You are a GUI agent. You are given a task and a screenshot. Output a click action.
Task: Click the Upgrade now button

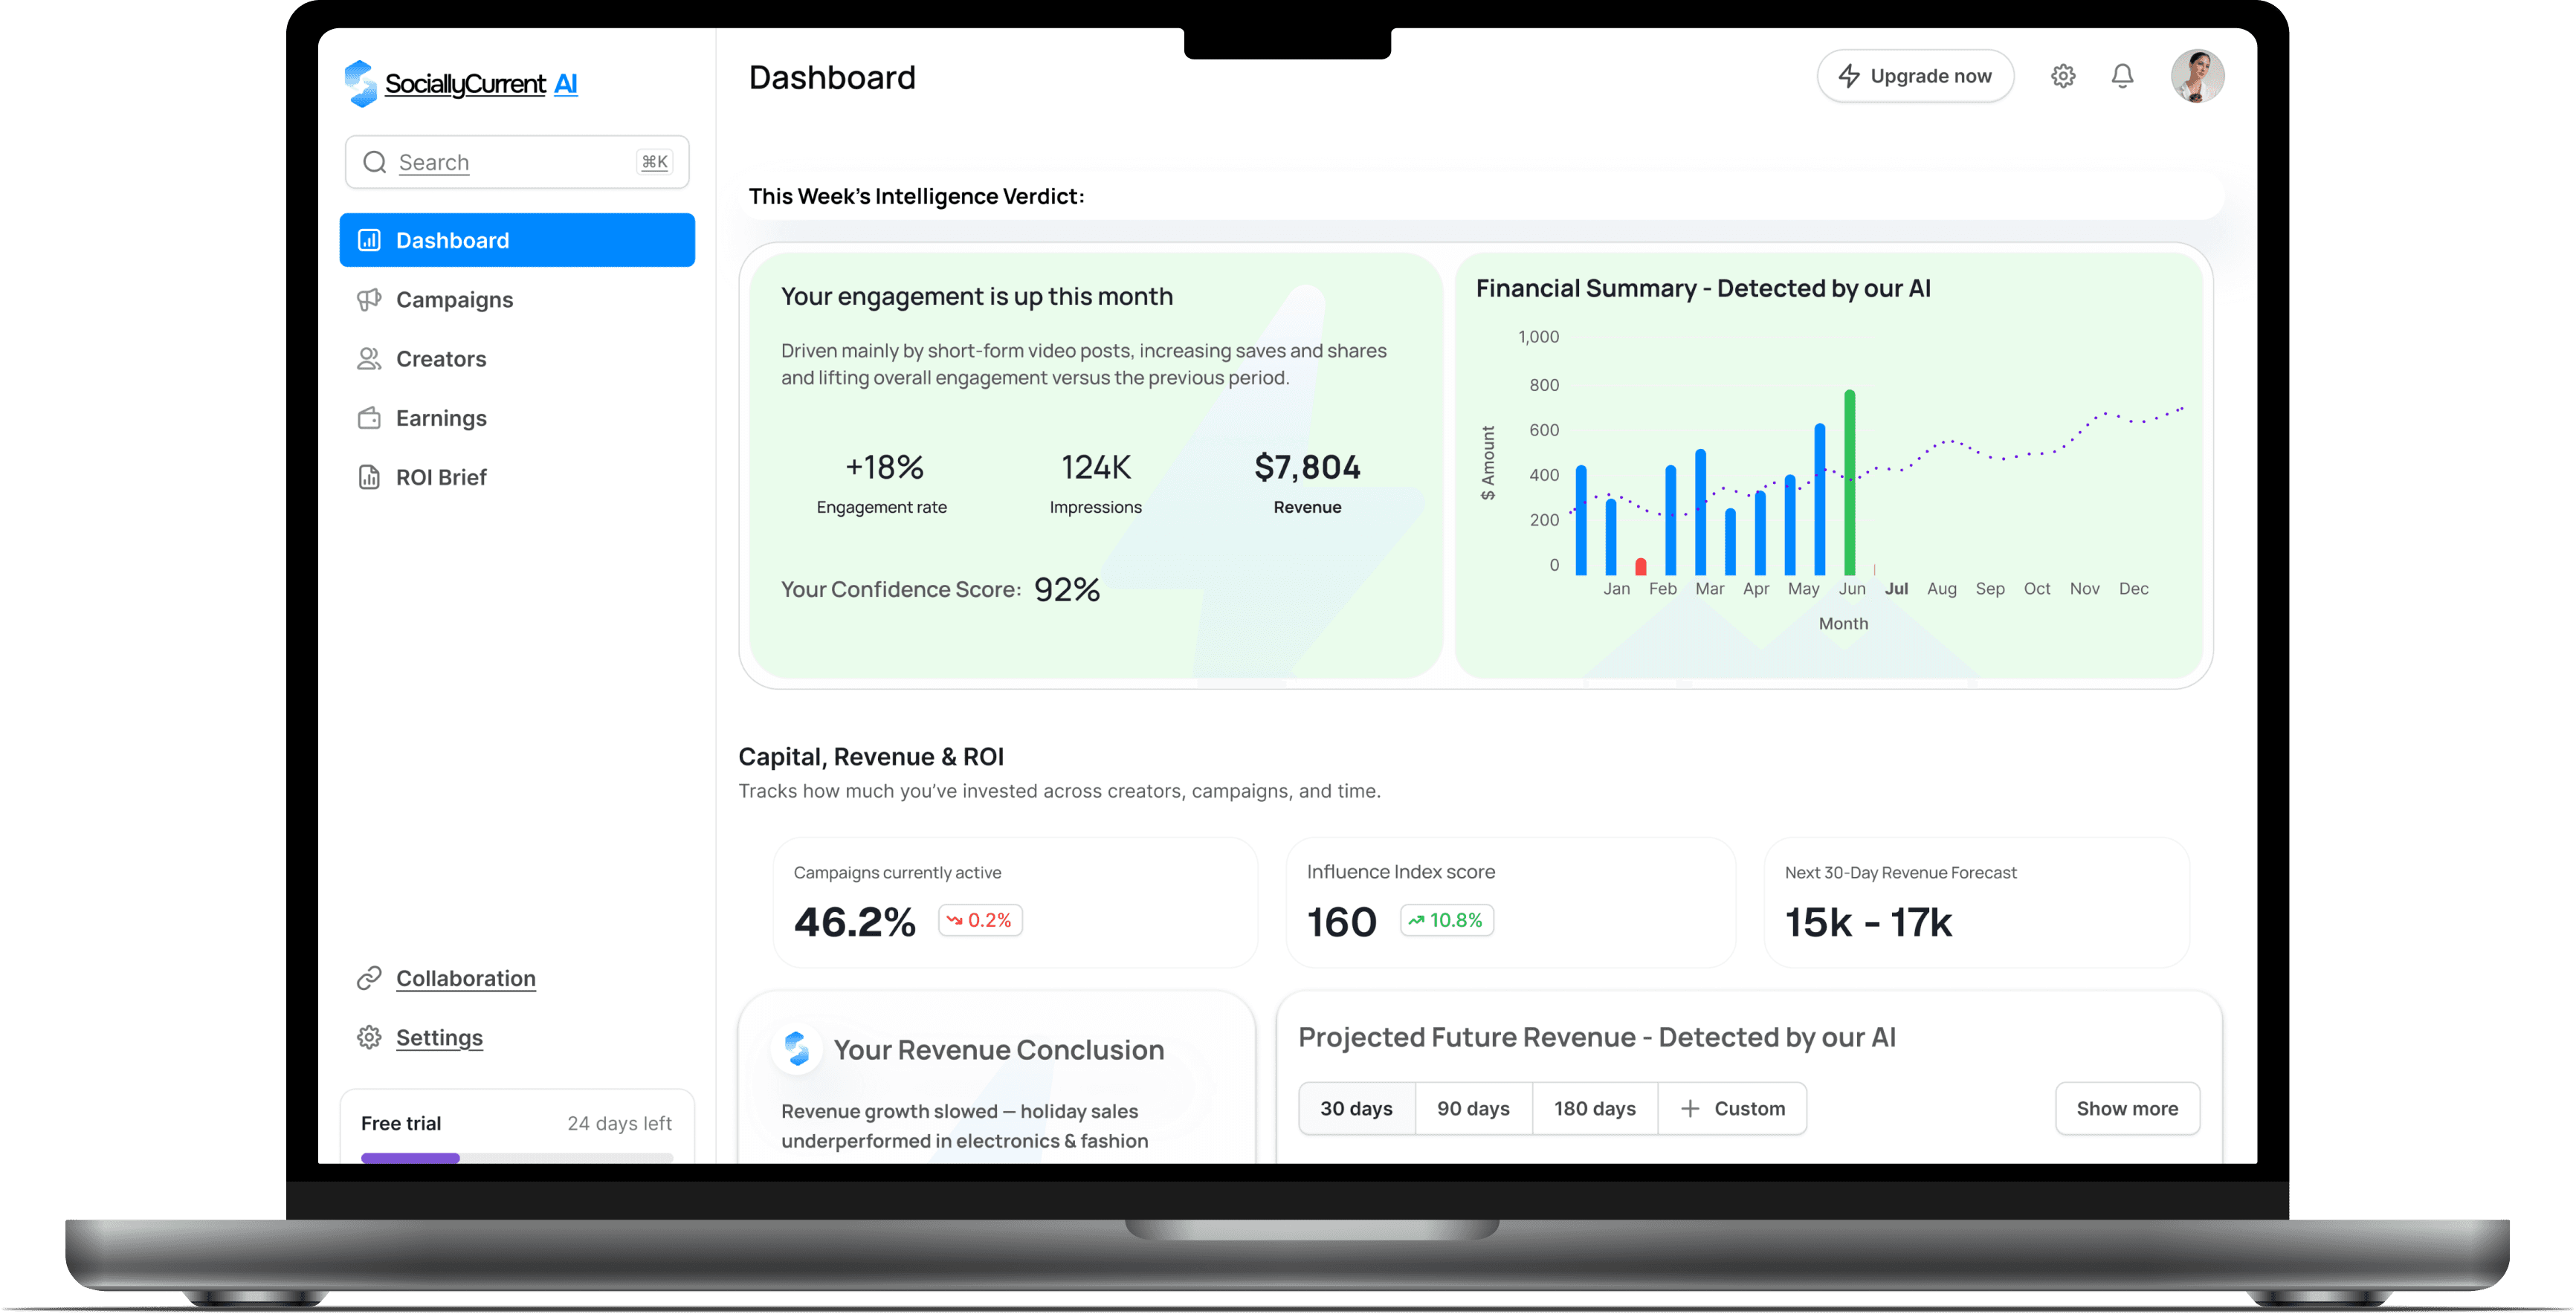[1915, 75]
